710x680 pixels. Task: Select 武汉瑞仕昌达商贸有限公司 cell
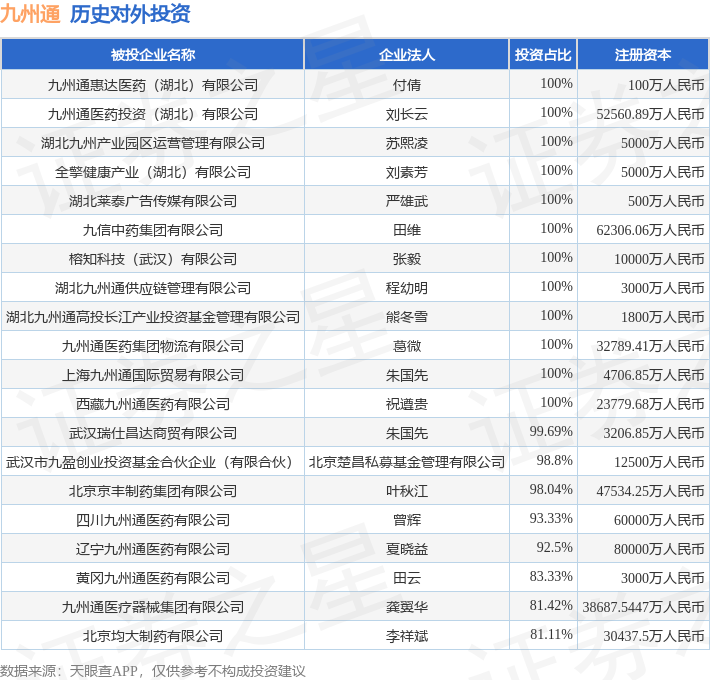pyautogui.click(x=153, y=432)
